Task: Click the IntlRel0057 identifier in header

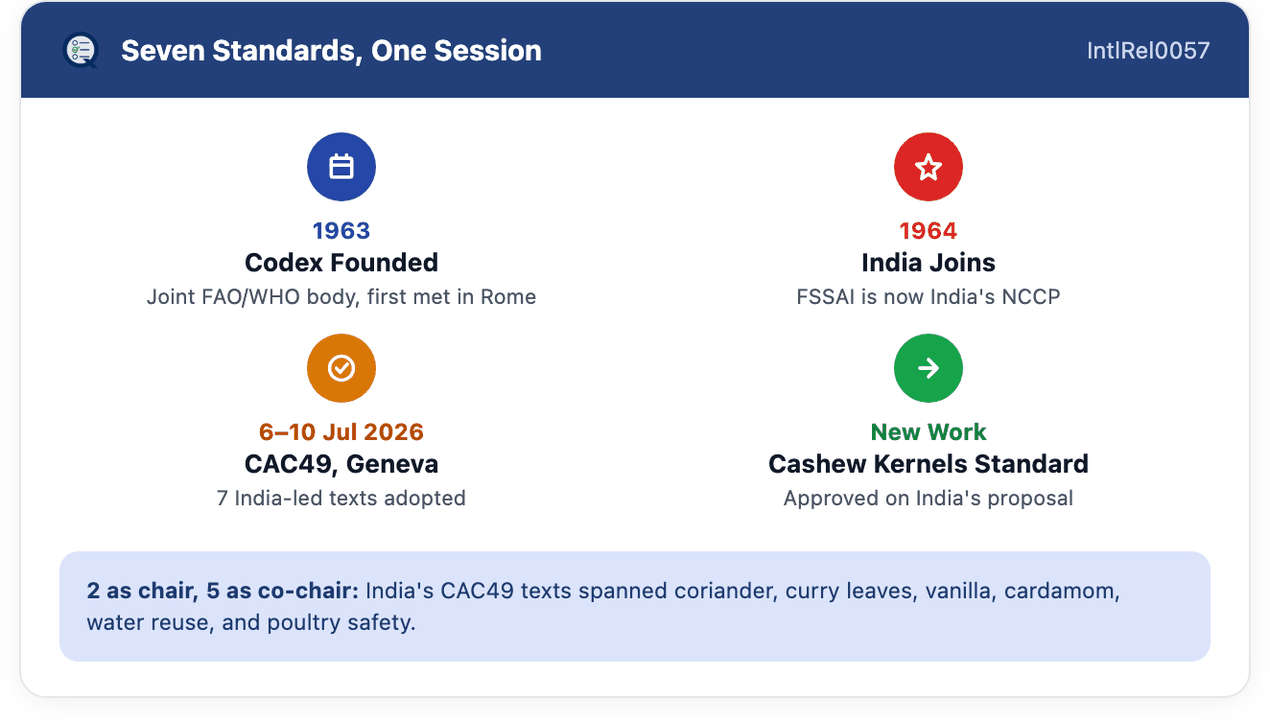Action: 1148,50
